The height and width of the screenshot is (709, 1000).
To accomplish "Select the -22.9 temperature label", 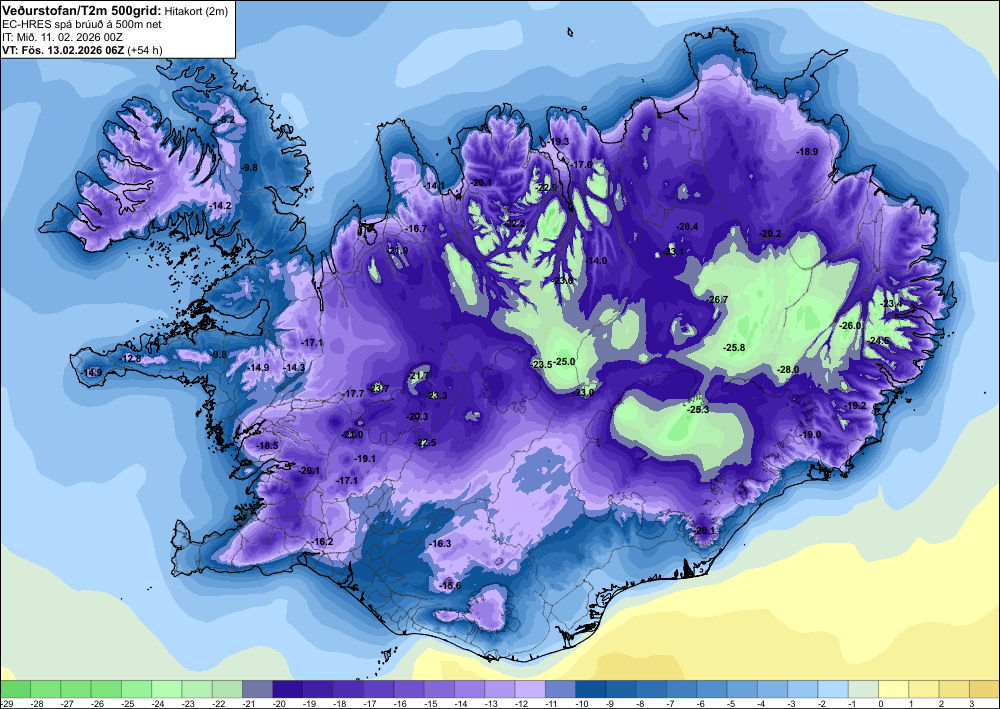I will (x=547, y=188).
